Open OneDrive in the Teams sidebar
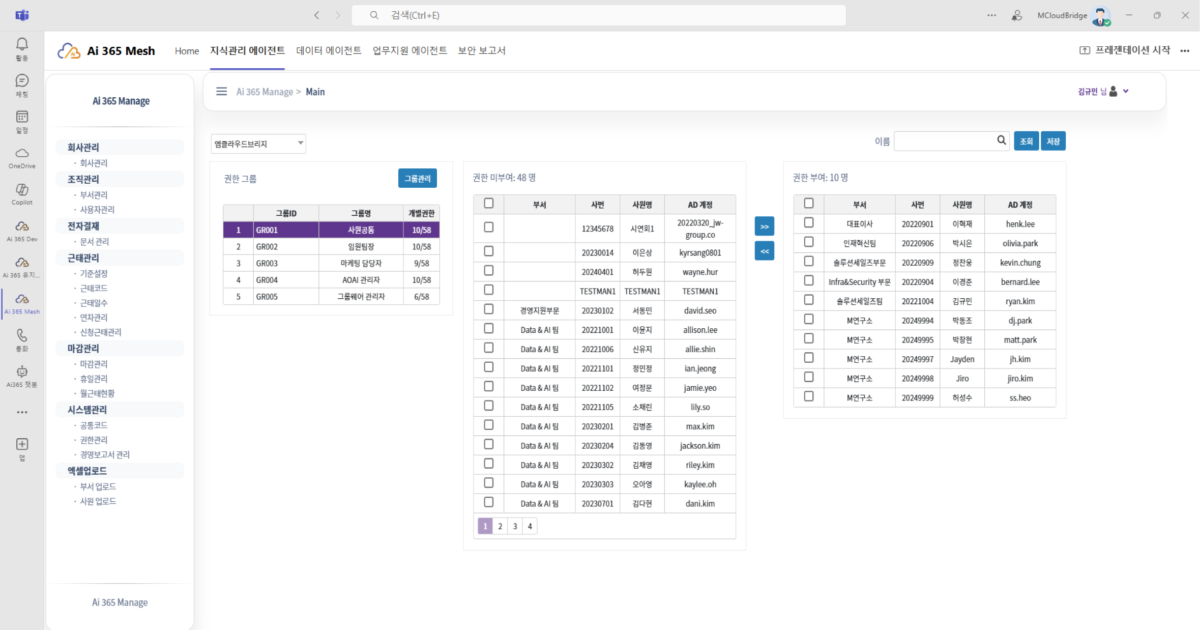The image size is (1200, 630). (22, 153)
